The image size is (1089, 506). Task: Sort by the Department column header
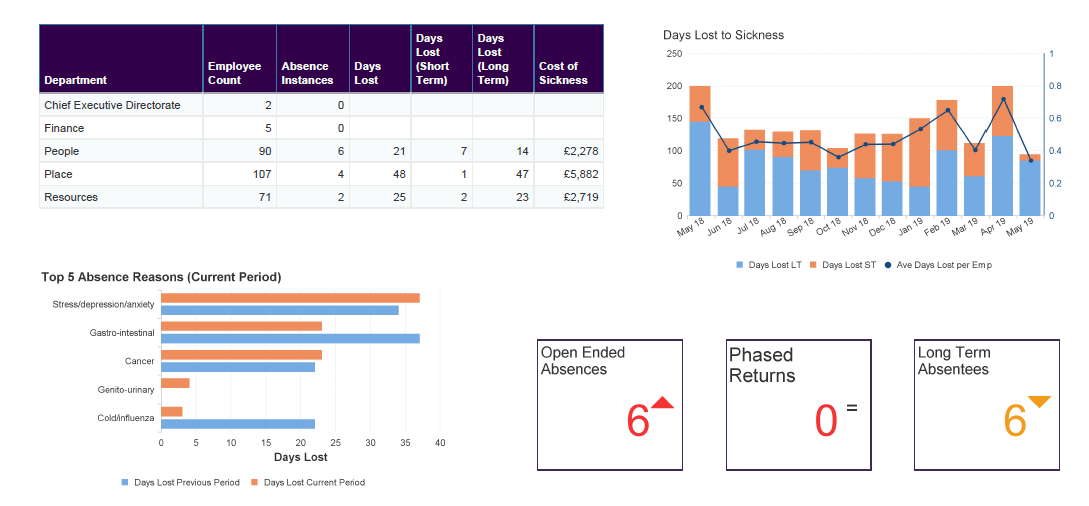76,80
